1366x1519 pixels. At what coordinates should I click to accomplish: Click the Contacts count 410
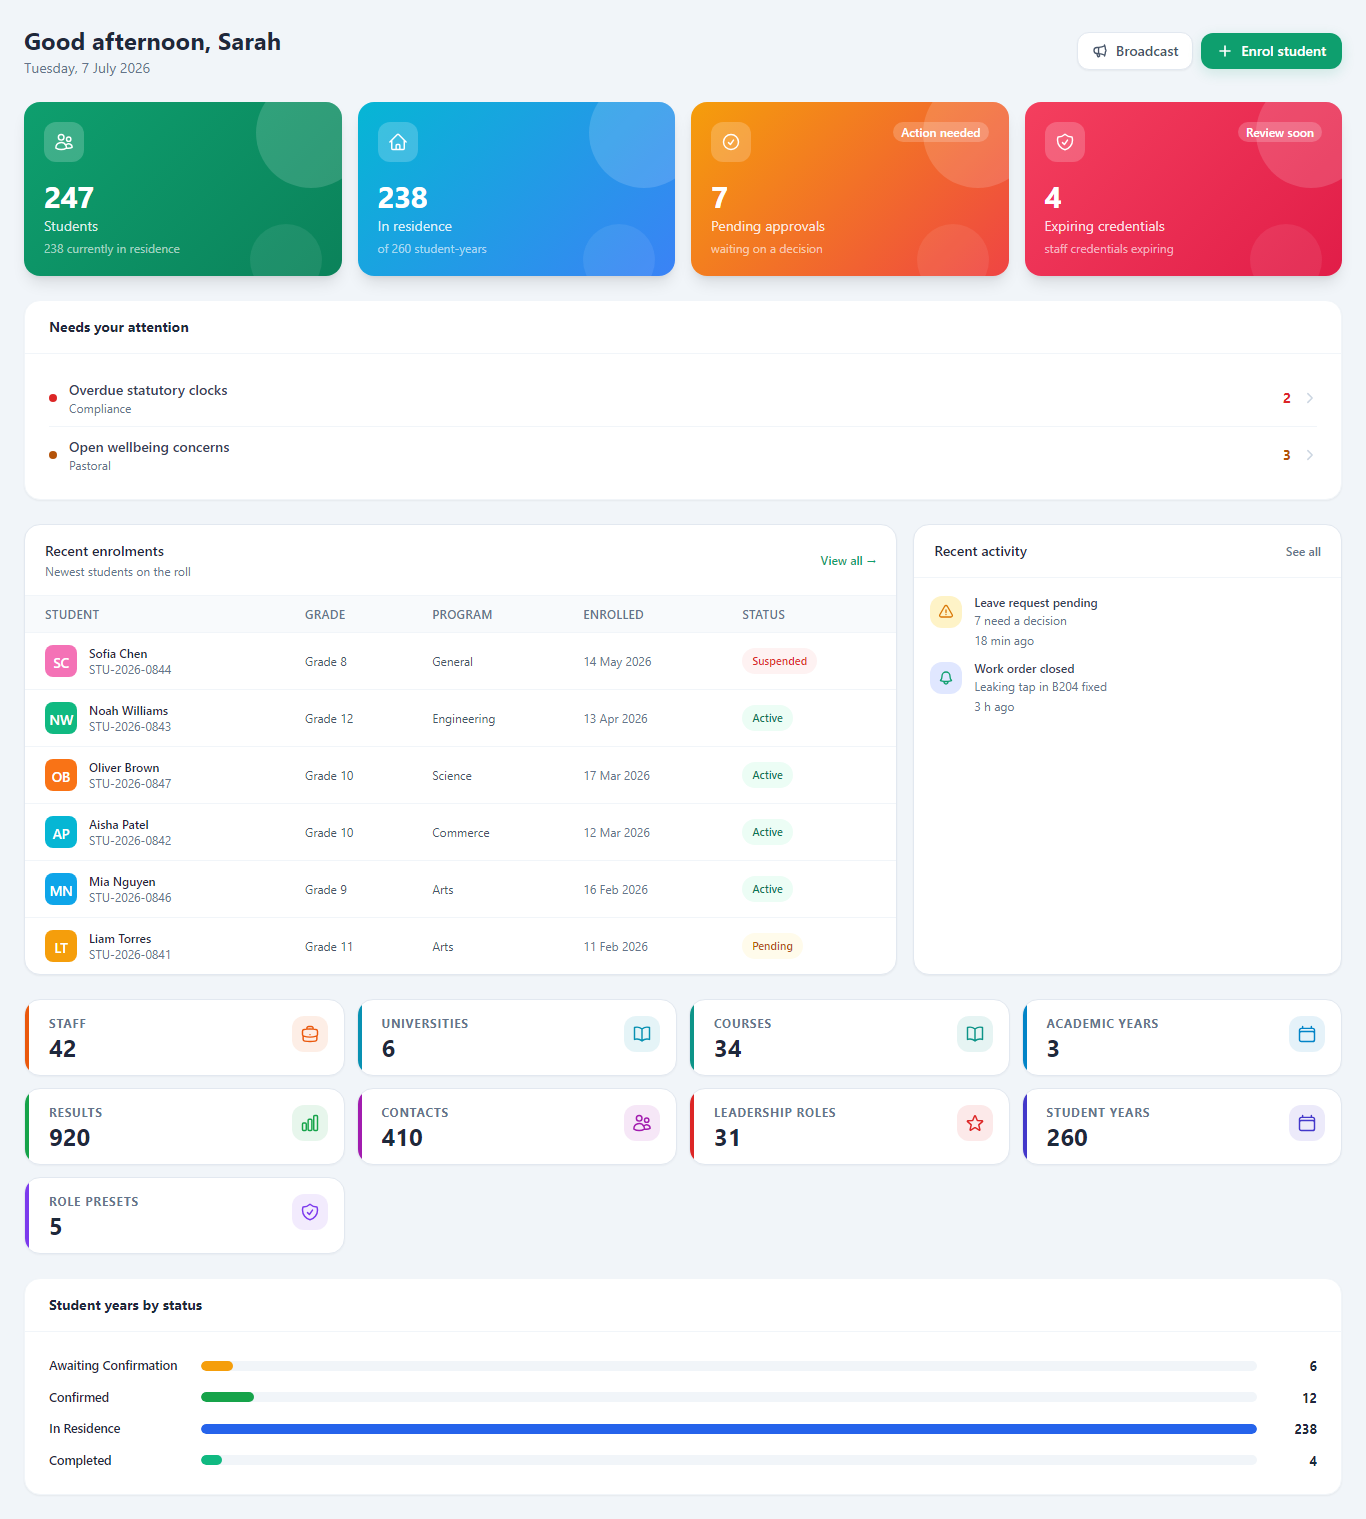402,1138
